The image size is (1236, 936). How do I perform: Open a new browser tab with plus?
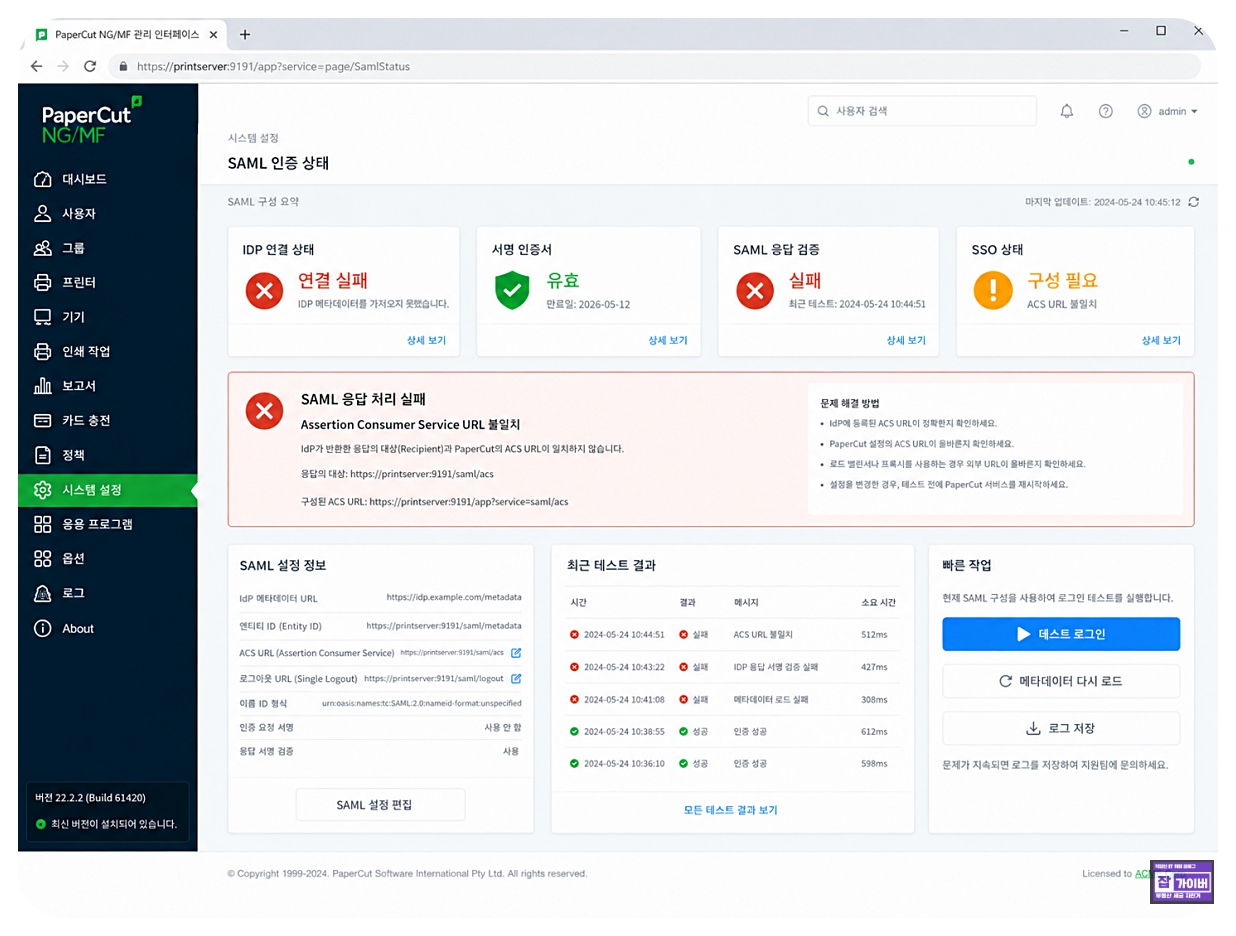245,34
